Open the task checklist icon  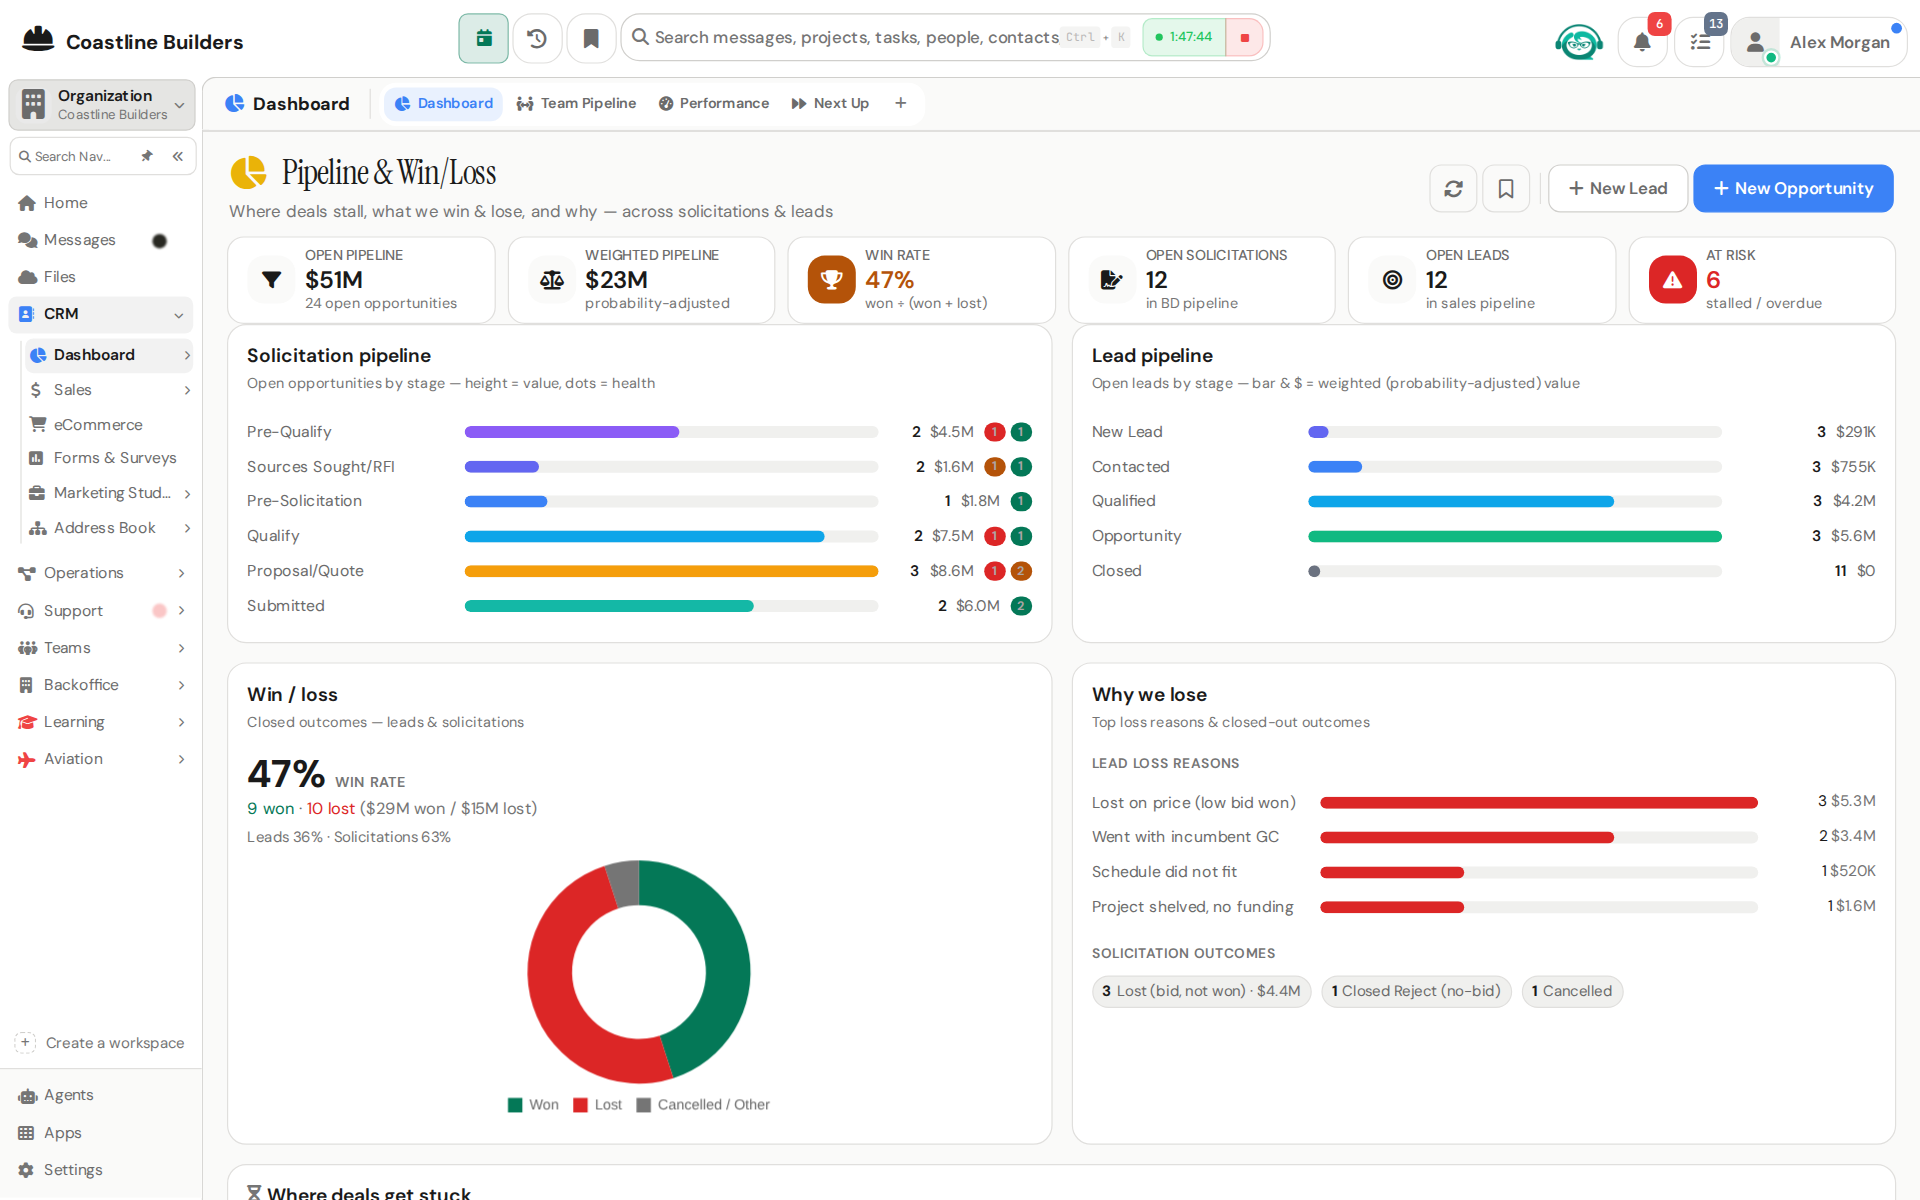pyautogui.click(x=1700, y=42)
